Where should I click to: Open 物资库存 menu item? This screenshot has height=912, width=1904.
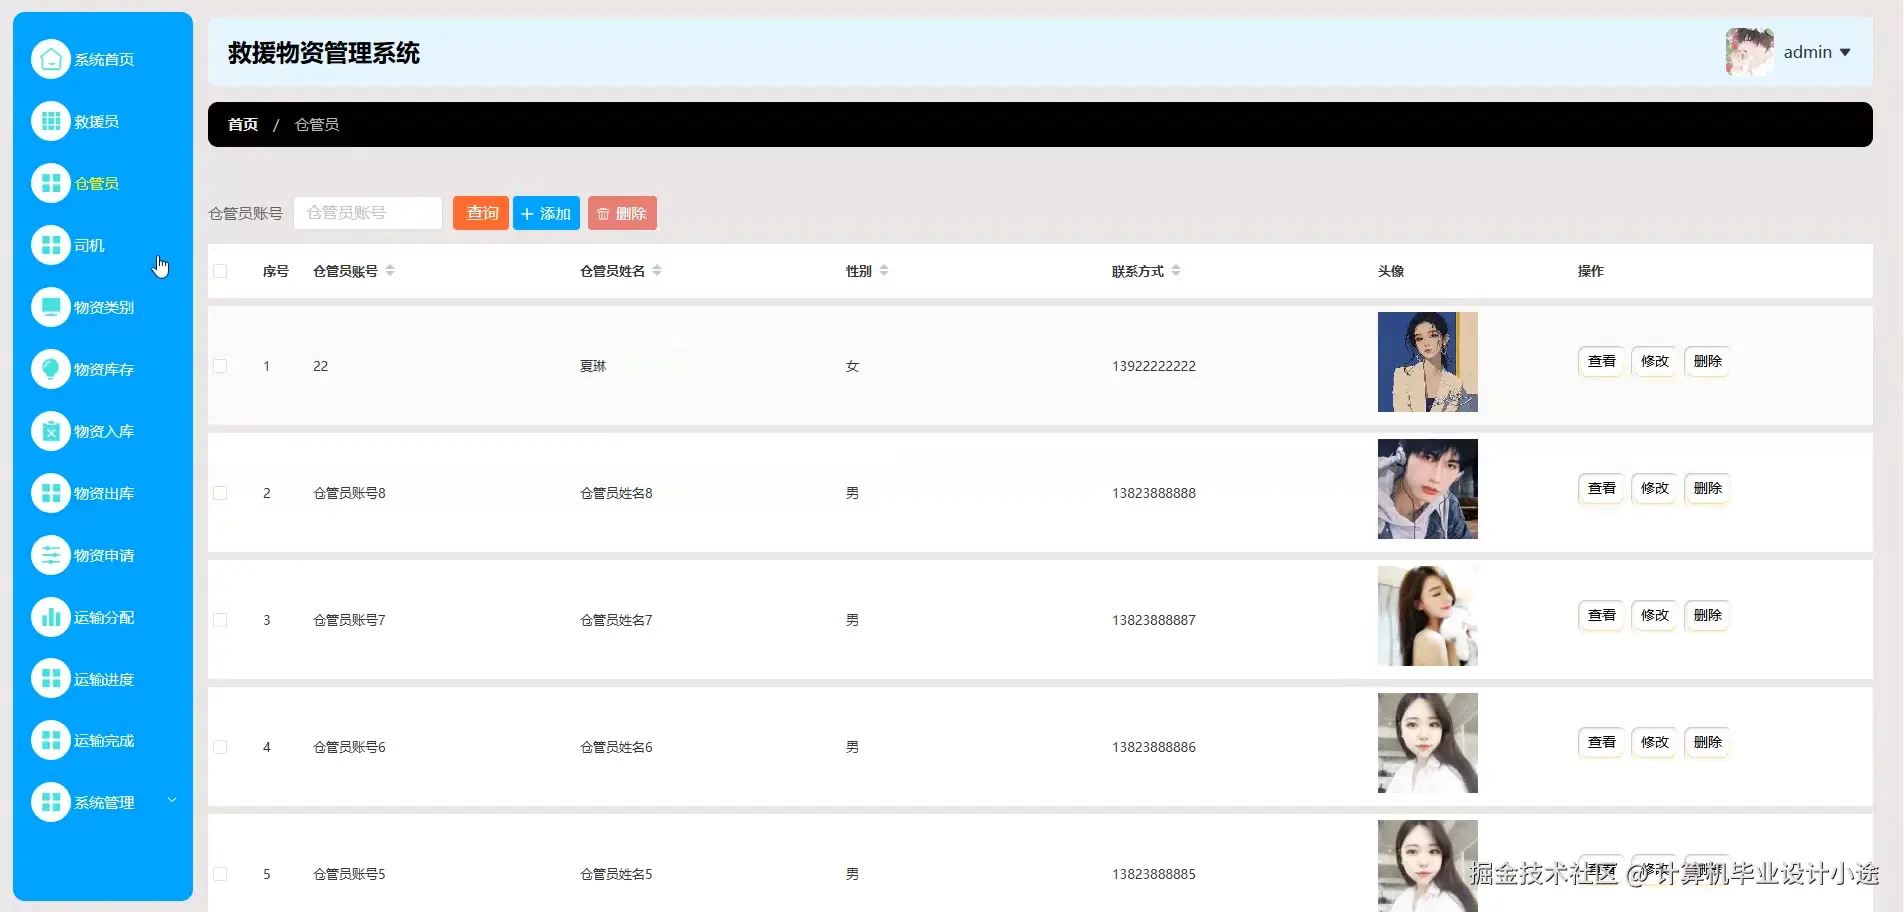pos(104,370)
